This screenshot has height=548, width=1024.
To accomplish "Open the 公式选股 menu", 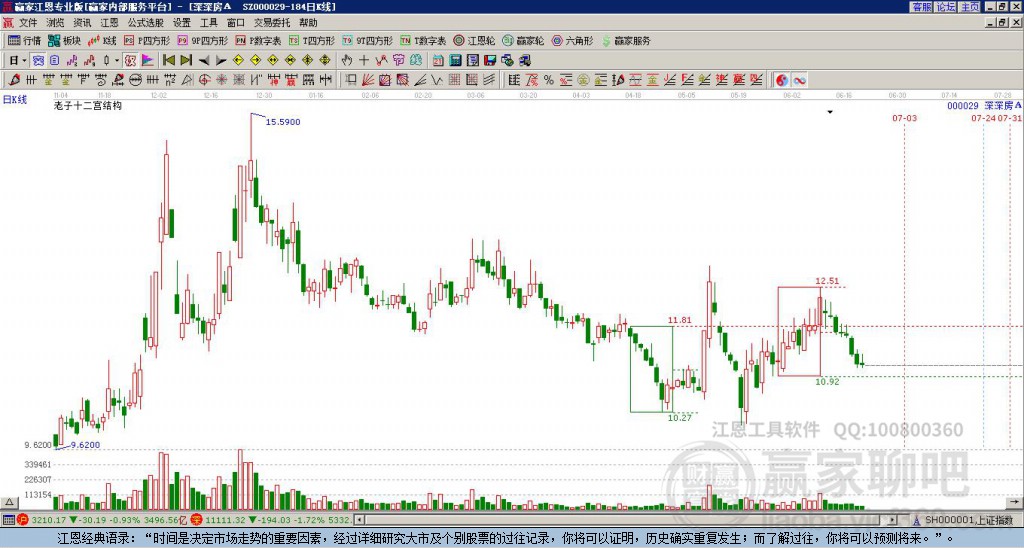I will (x=146, y=23).
